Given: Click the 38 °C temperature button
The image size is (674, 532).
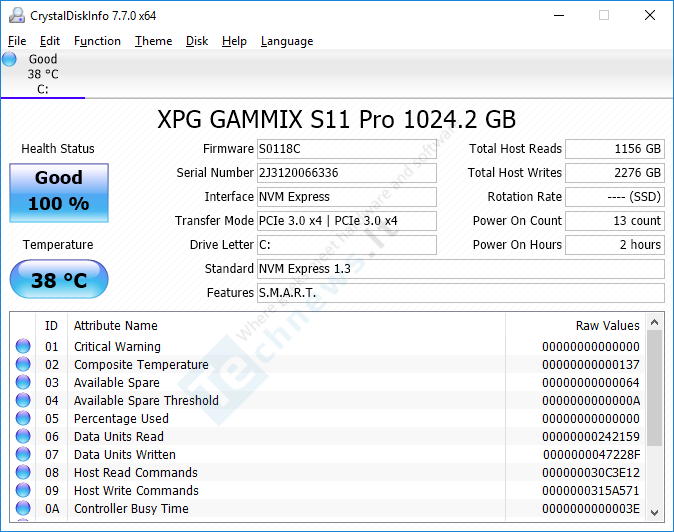Looking at the screenshot, I should click(59, 279).
